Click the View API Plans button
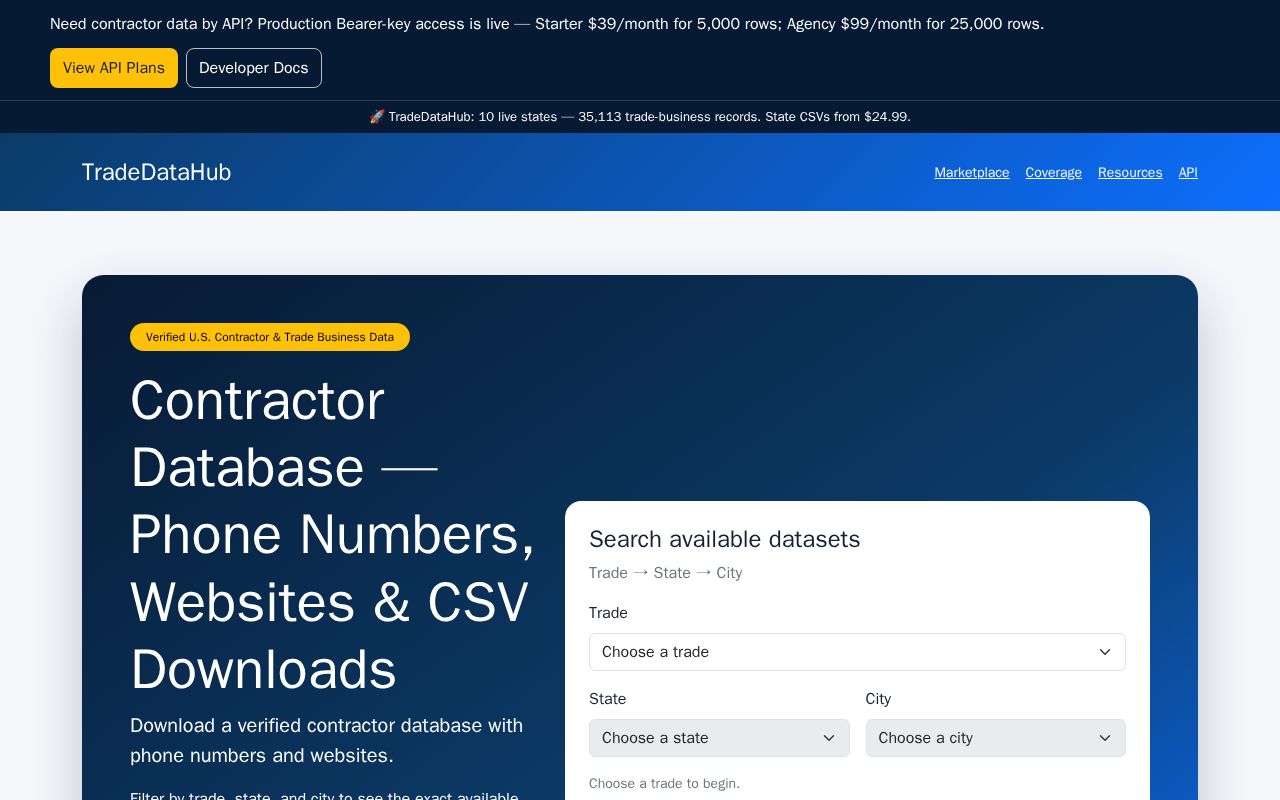This screenshot has height=800, width=1280. pos(114,68)
